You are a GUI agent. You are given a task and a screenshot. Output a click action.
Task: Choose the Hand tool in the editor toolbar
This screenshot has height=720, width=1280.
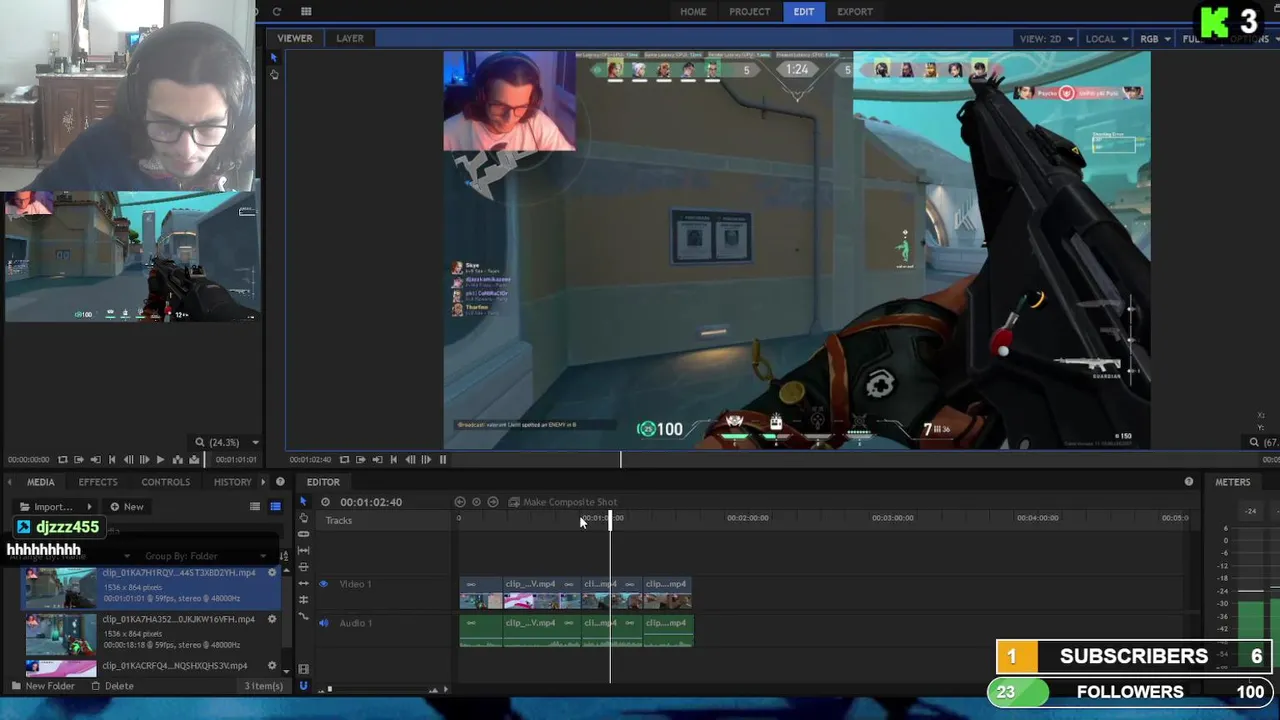pos(304,518)
